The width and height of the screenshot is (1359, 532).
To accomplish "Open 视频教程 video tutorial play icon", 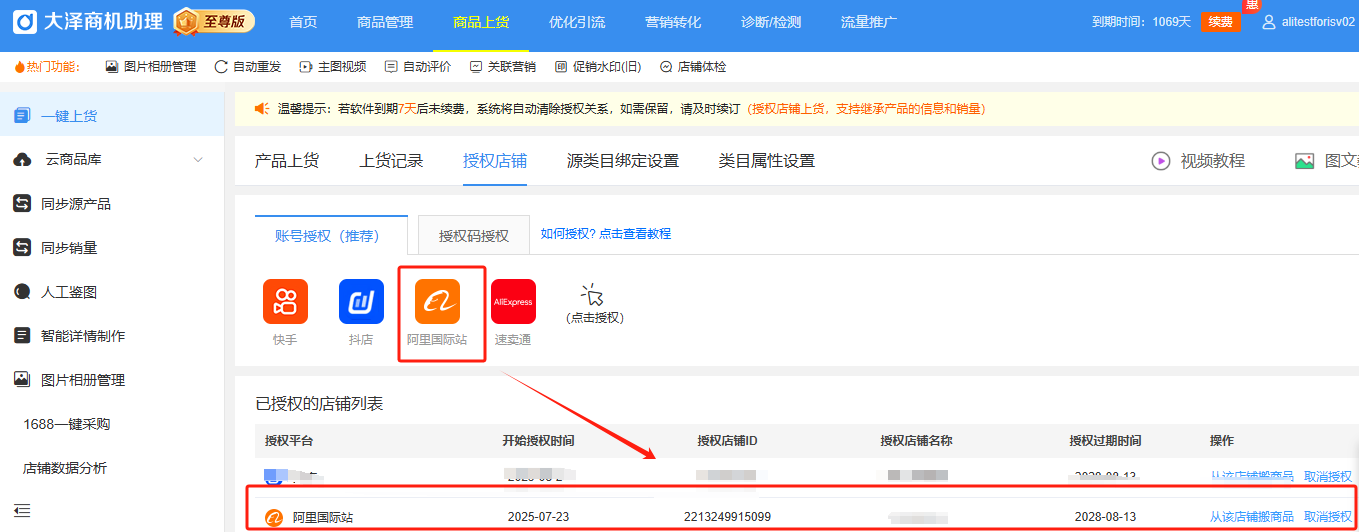I will click(1160, 161).
